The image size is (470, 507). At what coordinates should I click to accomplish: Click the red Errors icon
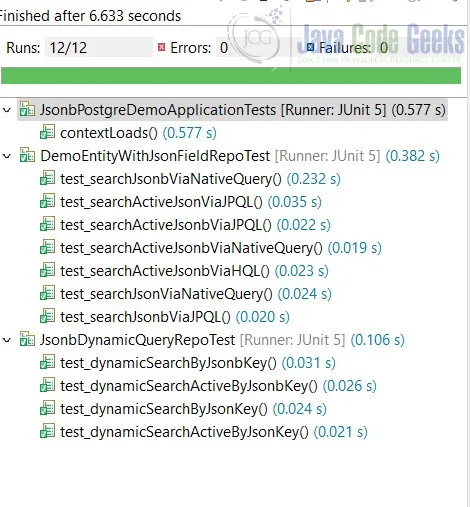click(162, 47)
